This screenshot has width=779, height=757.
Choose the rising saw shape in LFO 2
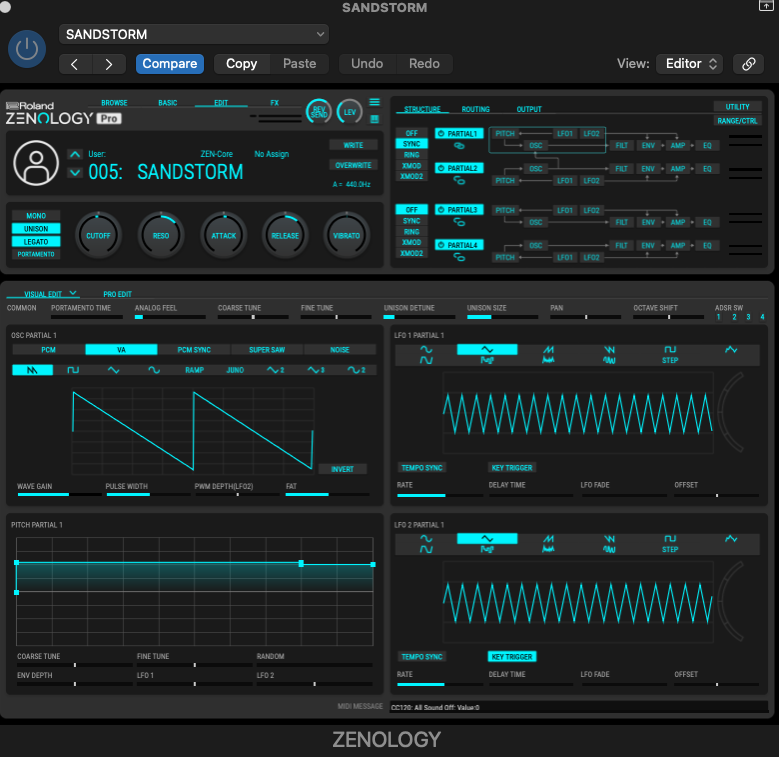(x=548, y=539)
